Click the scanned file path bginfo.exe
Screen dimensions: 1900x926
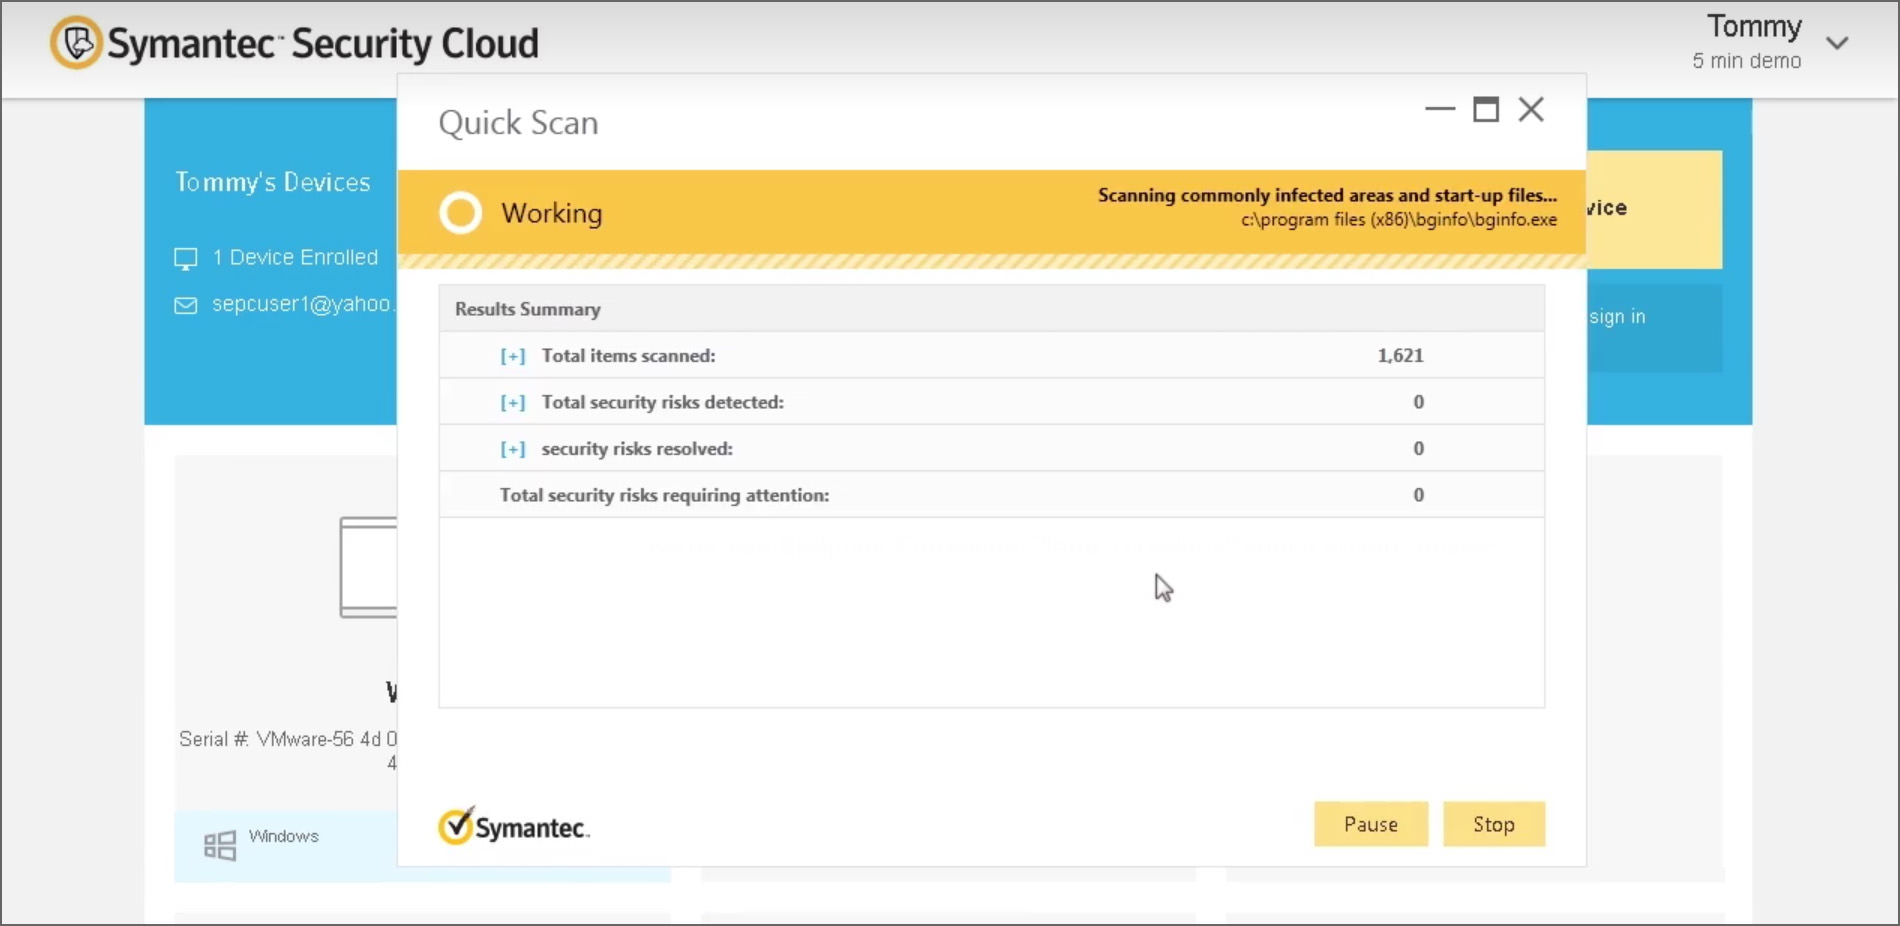tap(1399, 220)
